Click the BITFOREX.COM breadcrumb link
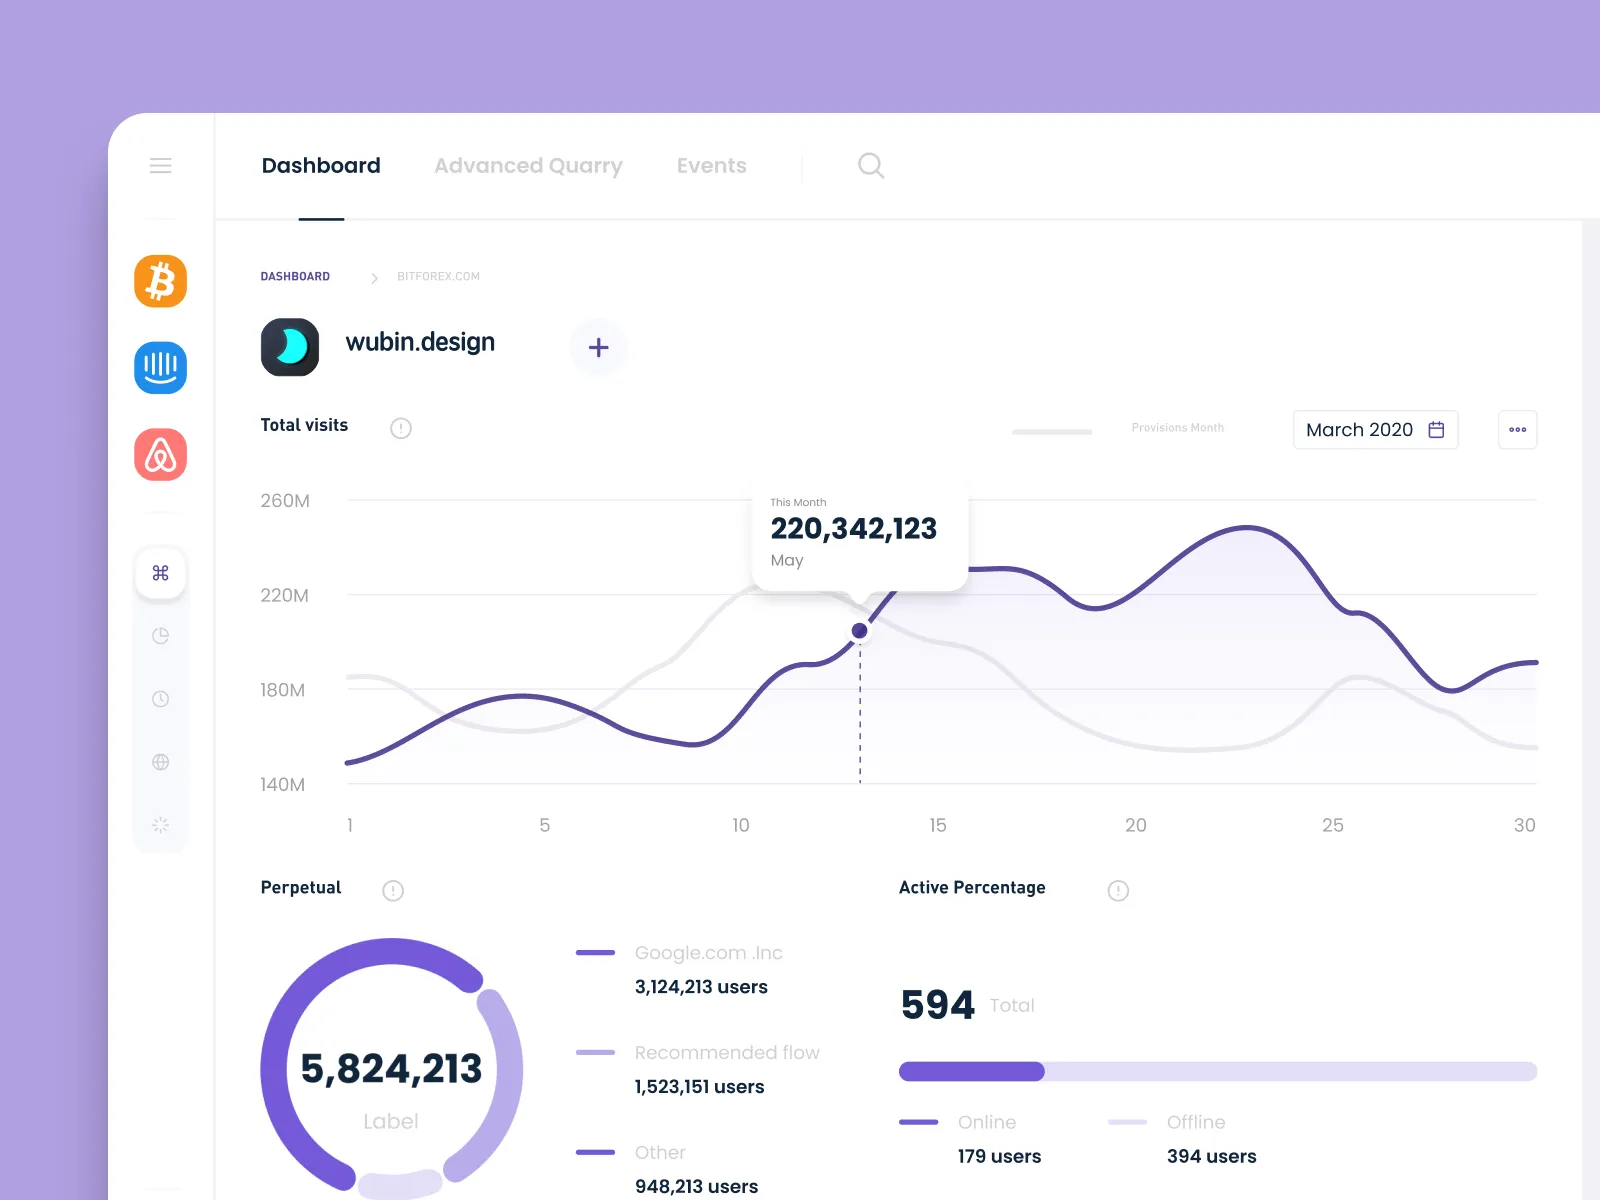The image size is (1600, 1200). pos(438,277)
